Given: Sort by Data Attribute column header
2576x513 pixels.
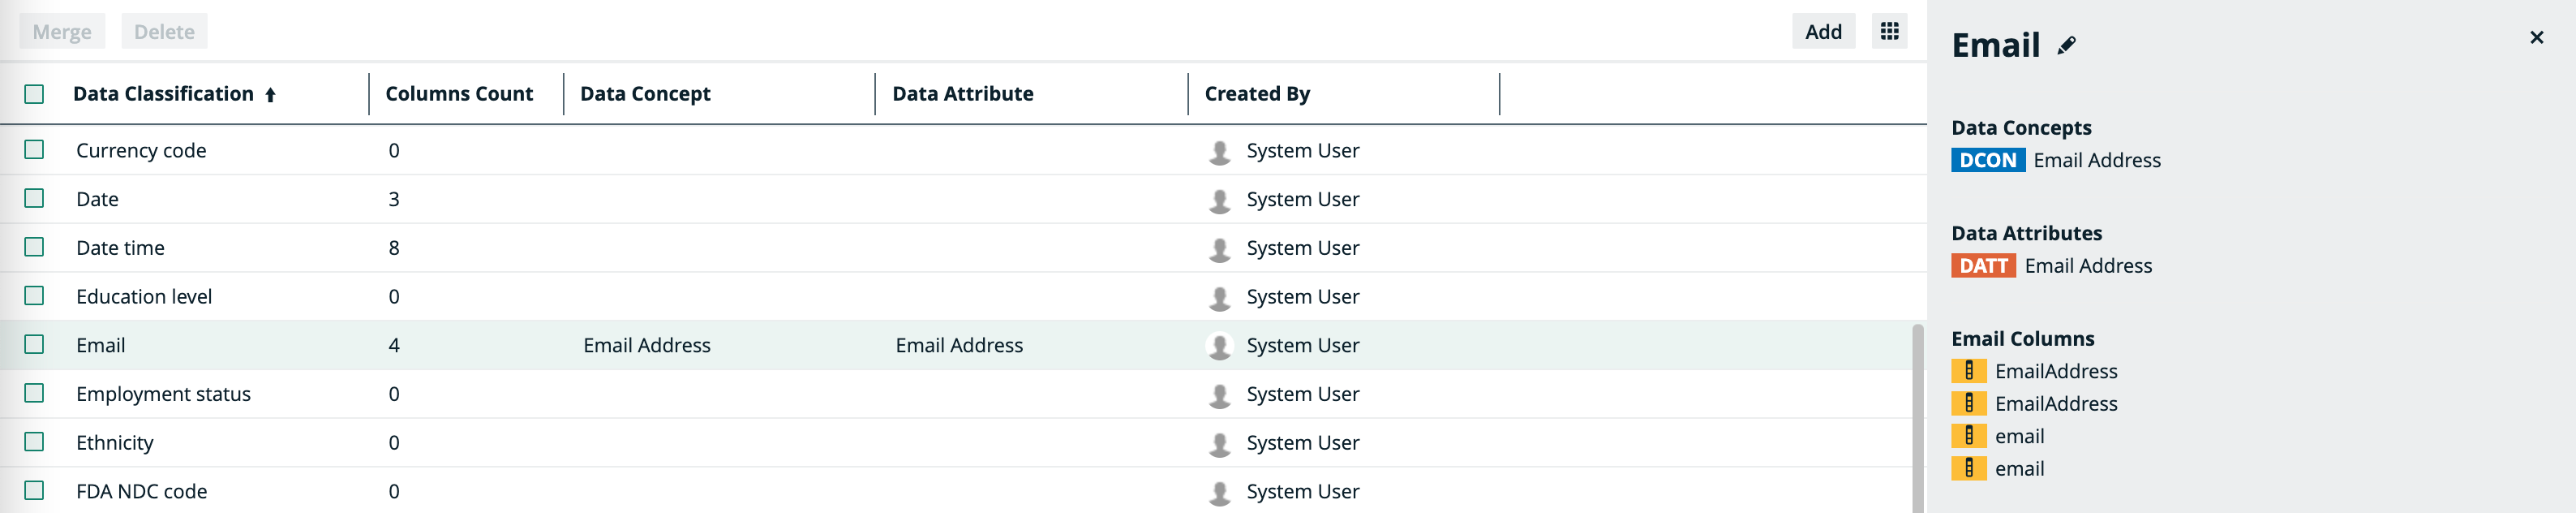Looking at the screenshot, I should [x=962, y=94].
